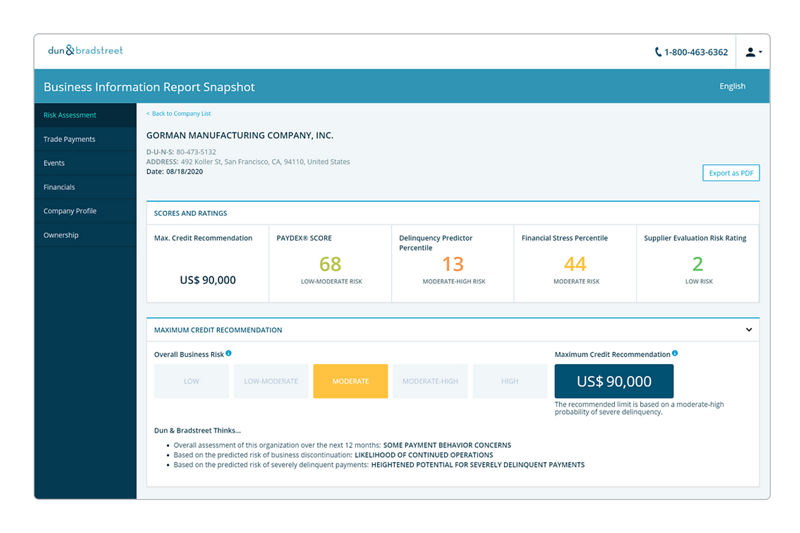Click the Export as PDF button
This screenshot has height=533, width=800.
(x=730, y=173)
